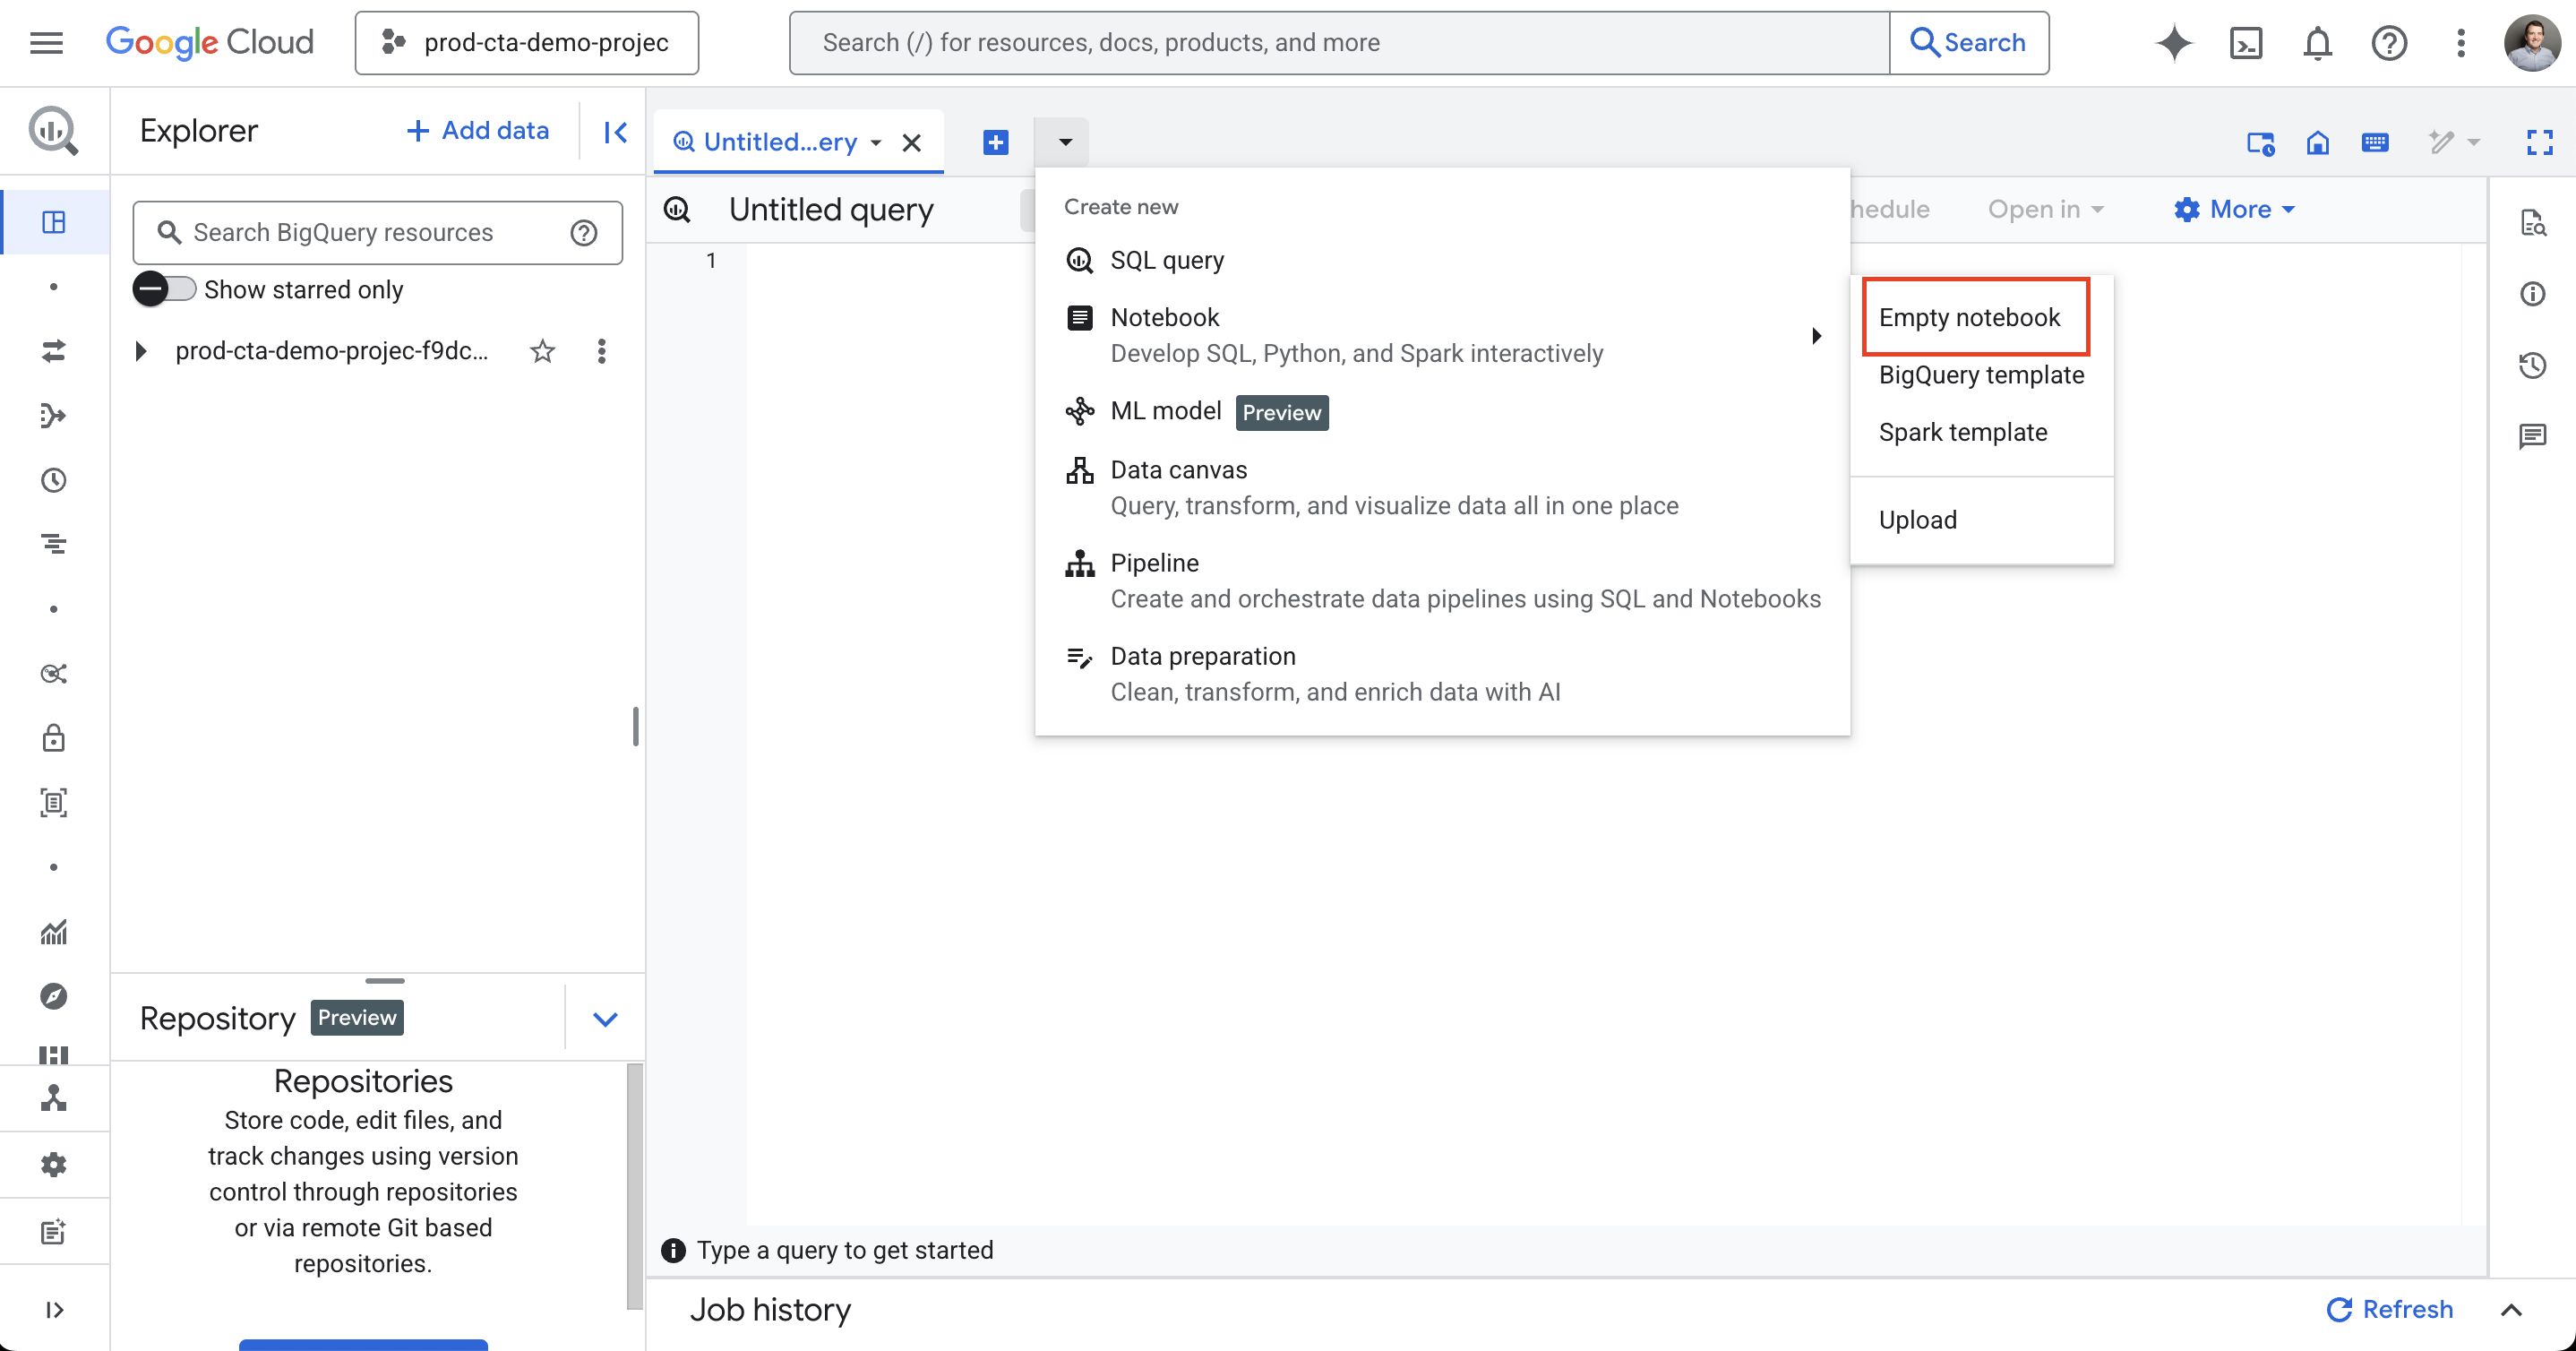Click Add data button
This screenshot has height=1351, width=2576.
(x=477, y=131)
